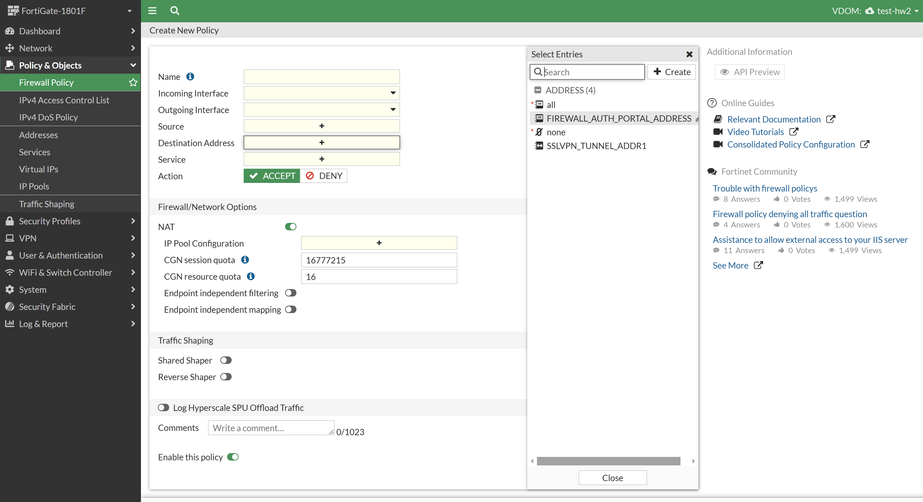Expand the Security Profiles menu
The height and width of the screenshot is (502, 923).
pos(133,221)
